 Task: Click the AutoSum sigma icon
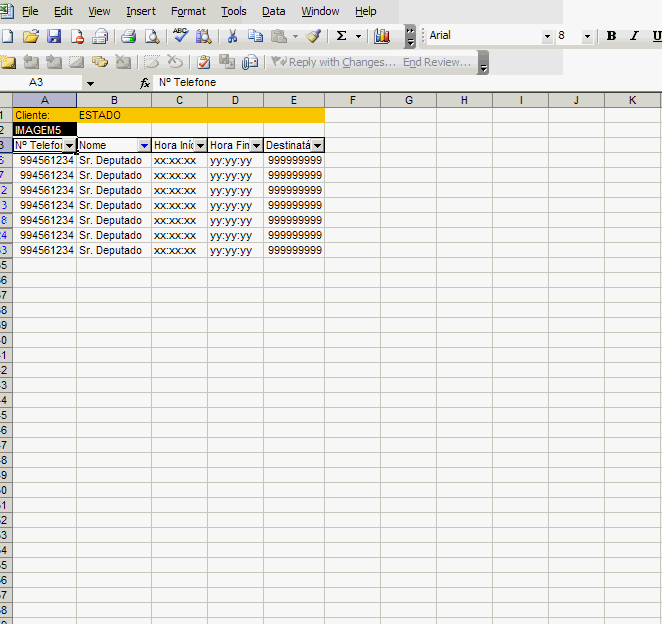click(x=341, y=36)
